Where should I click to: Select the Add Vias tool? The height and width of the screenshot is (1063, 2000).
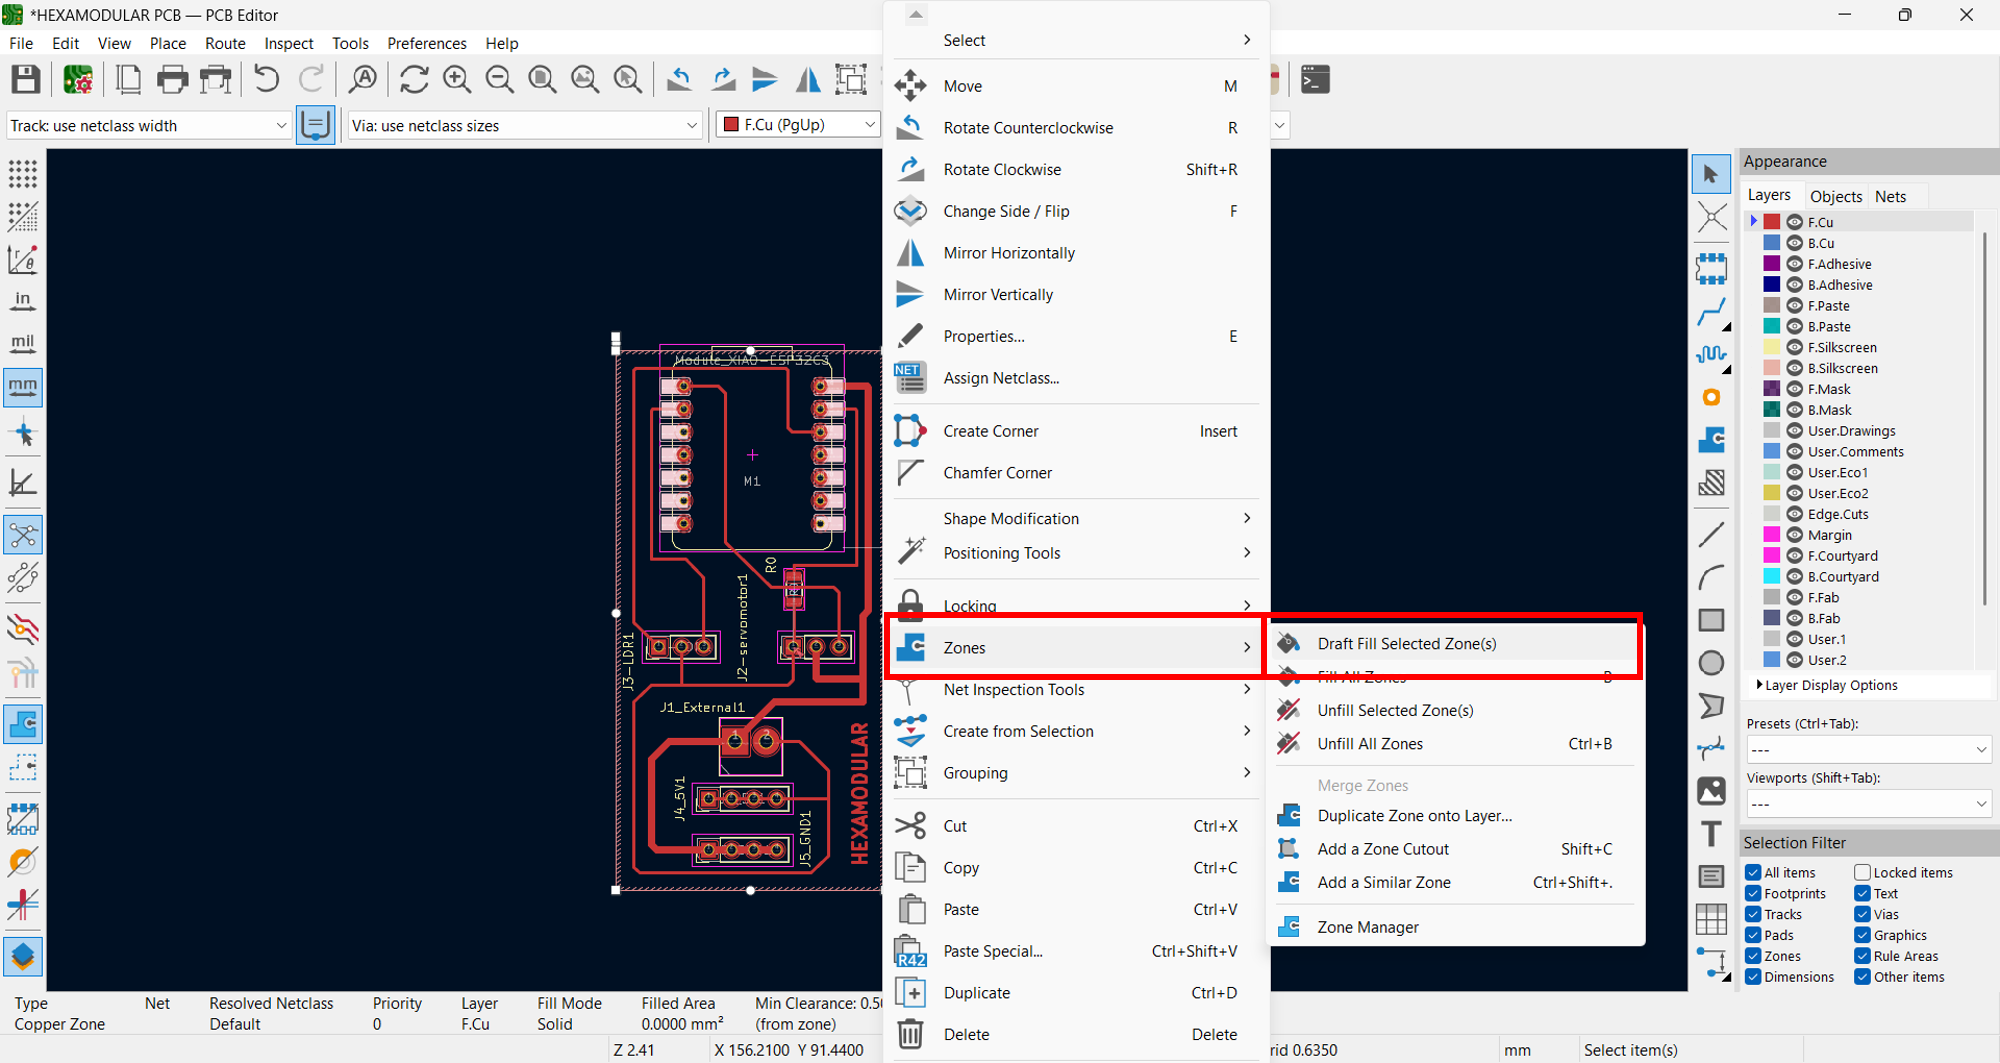1711,397
